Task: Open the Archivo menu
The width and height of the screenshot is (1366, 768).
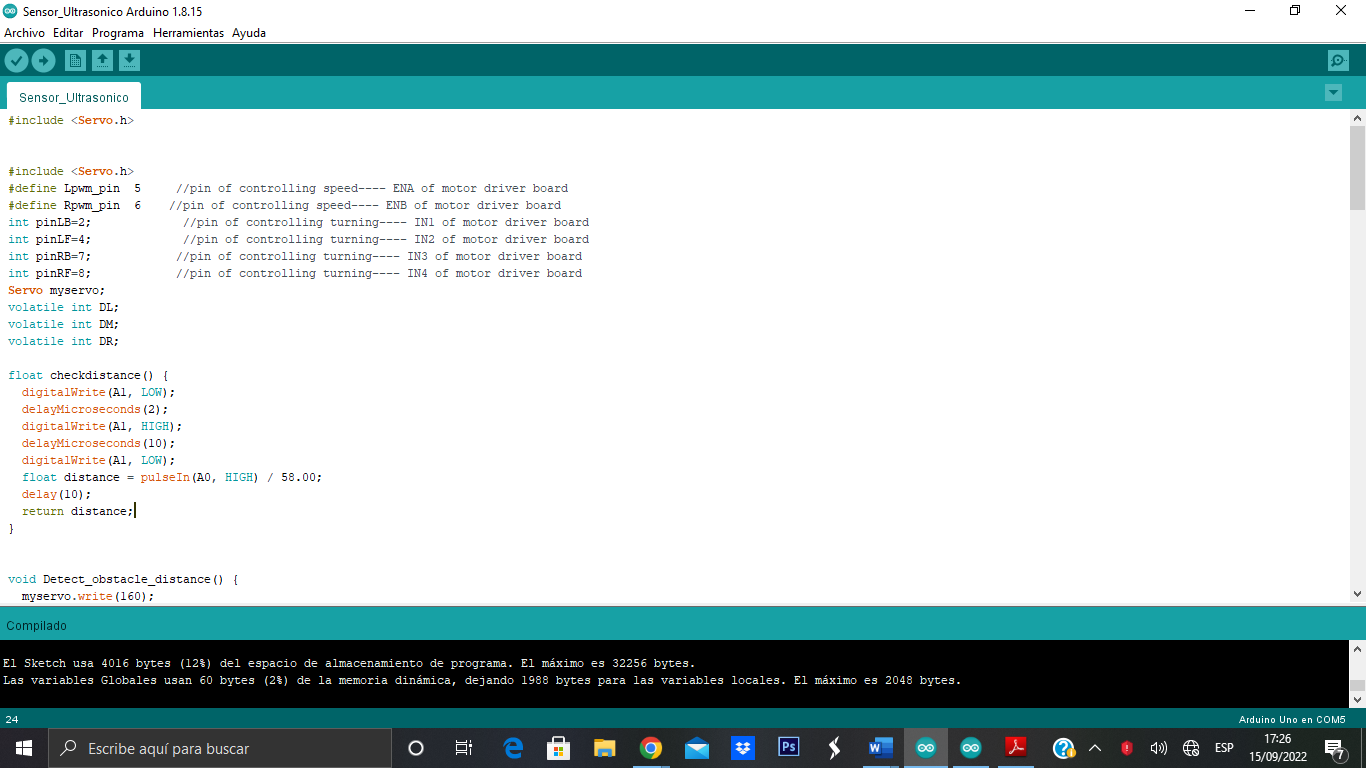Action: click(24, 33)
